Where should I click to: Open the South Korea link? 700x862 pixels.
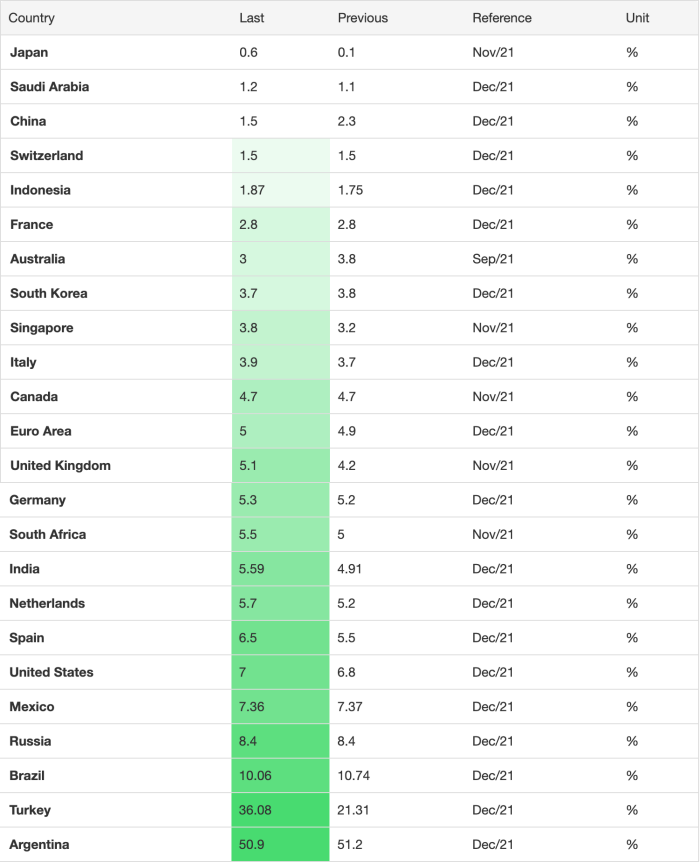click(49, 293)
